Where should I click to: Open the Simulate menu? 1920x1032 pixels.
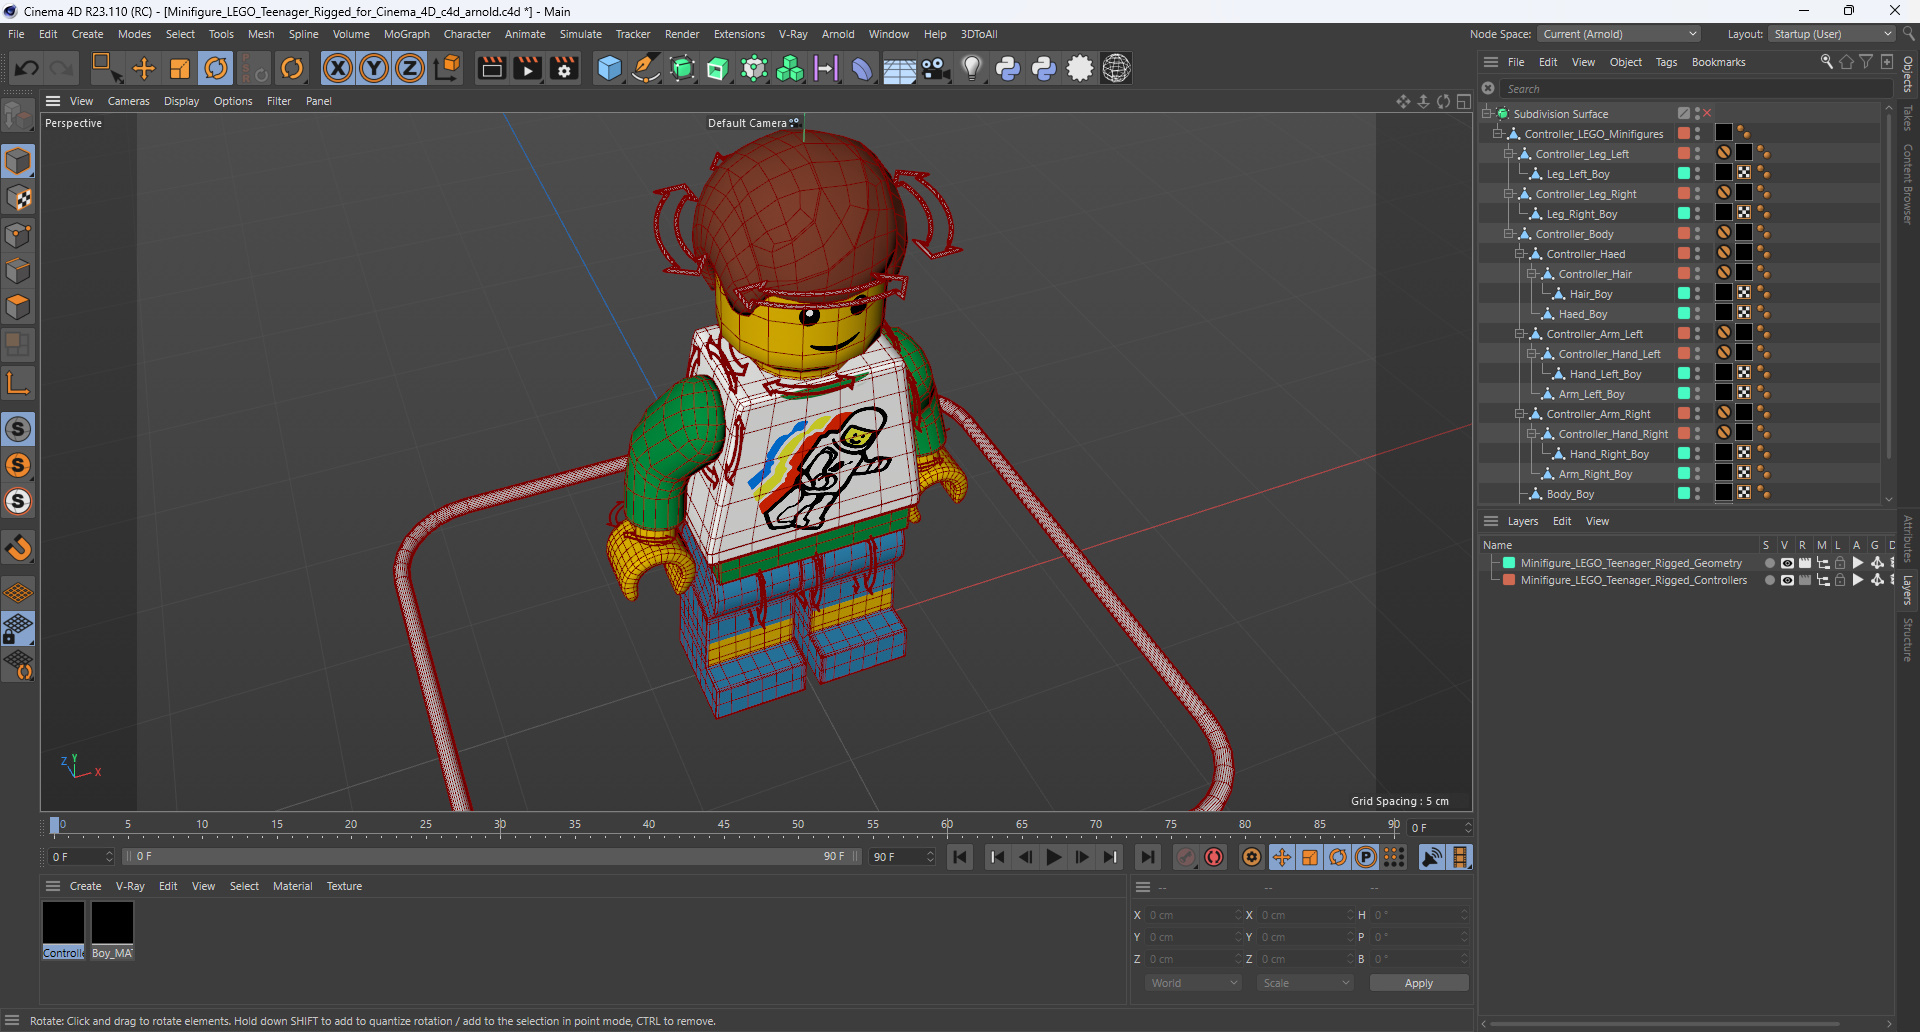coord(580,34)
